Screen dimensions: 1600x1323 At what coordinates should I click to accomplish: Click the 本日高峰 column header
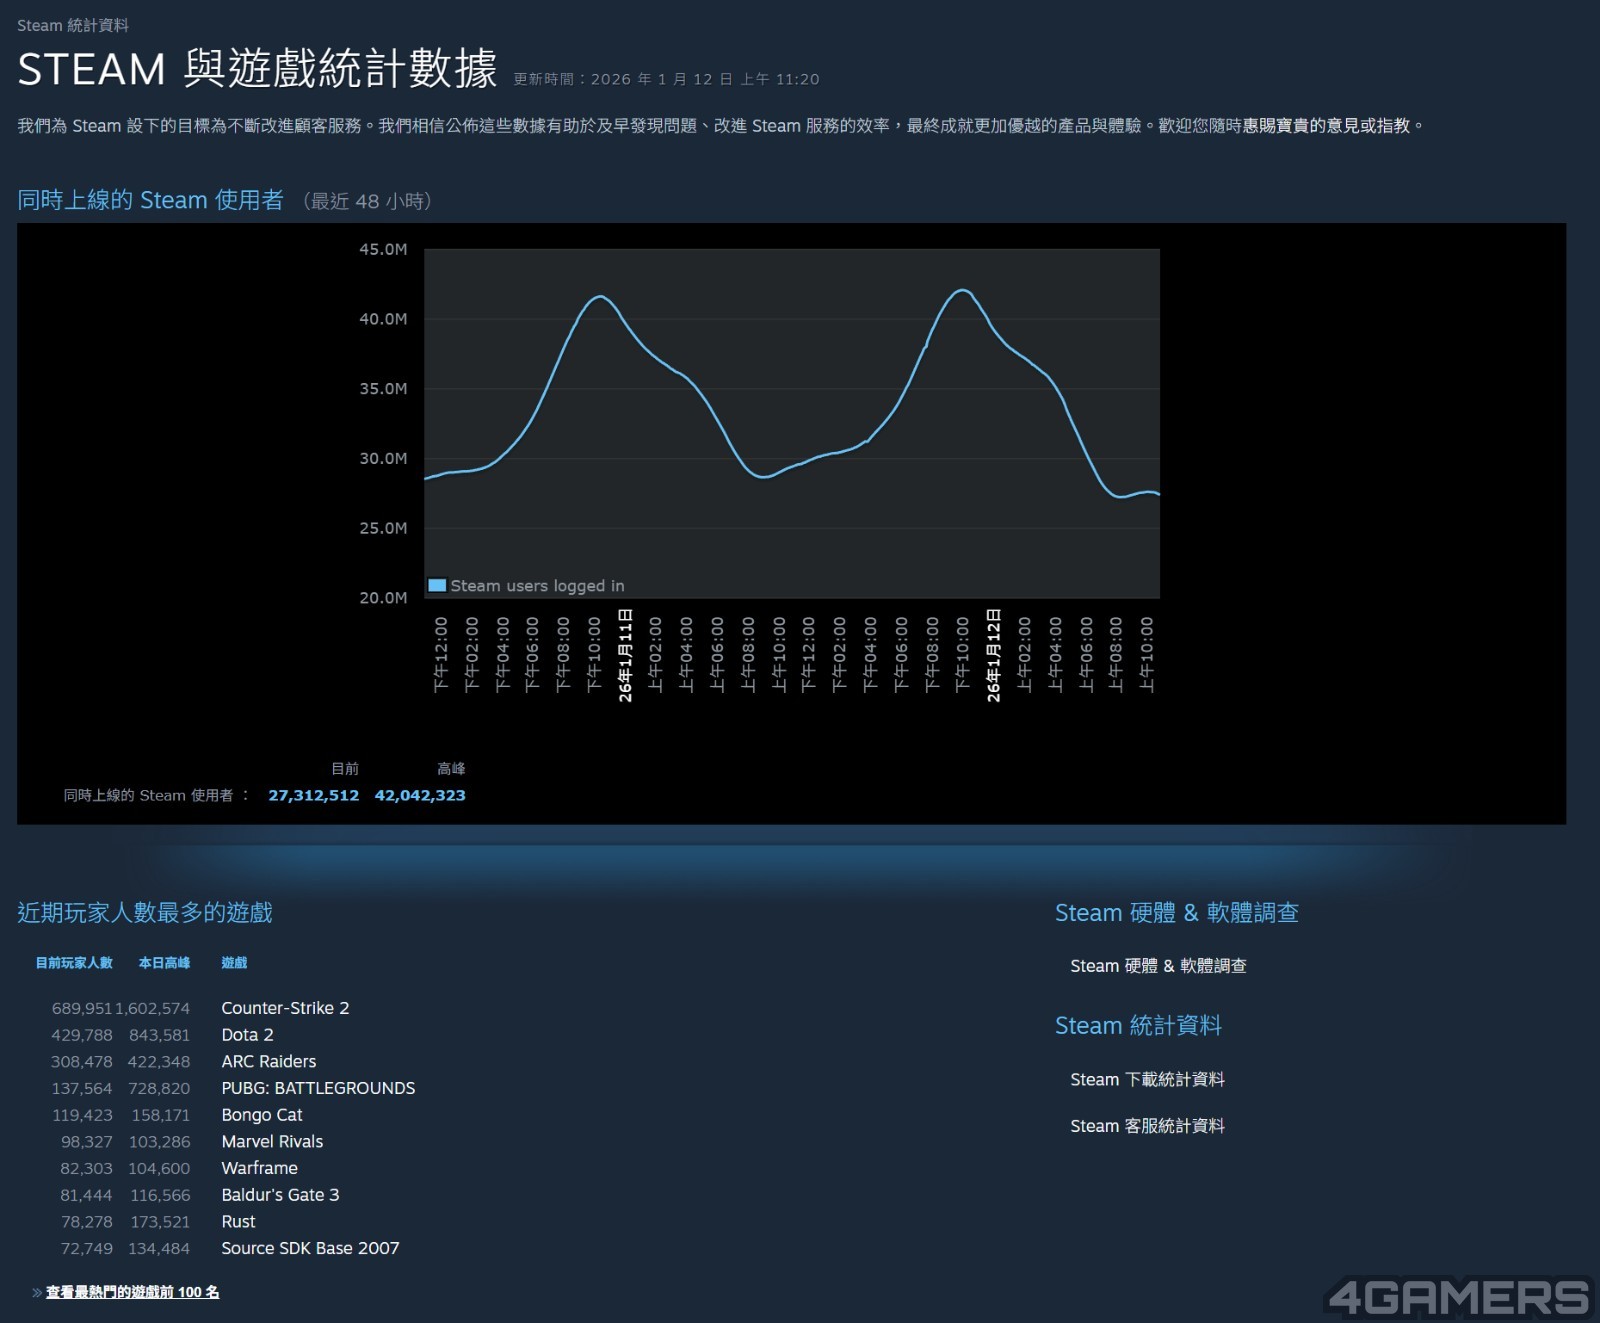(164, 963)
